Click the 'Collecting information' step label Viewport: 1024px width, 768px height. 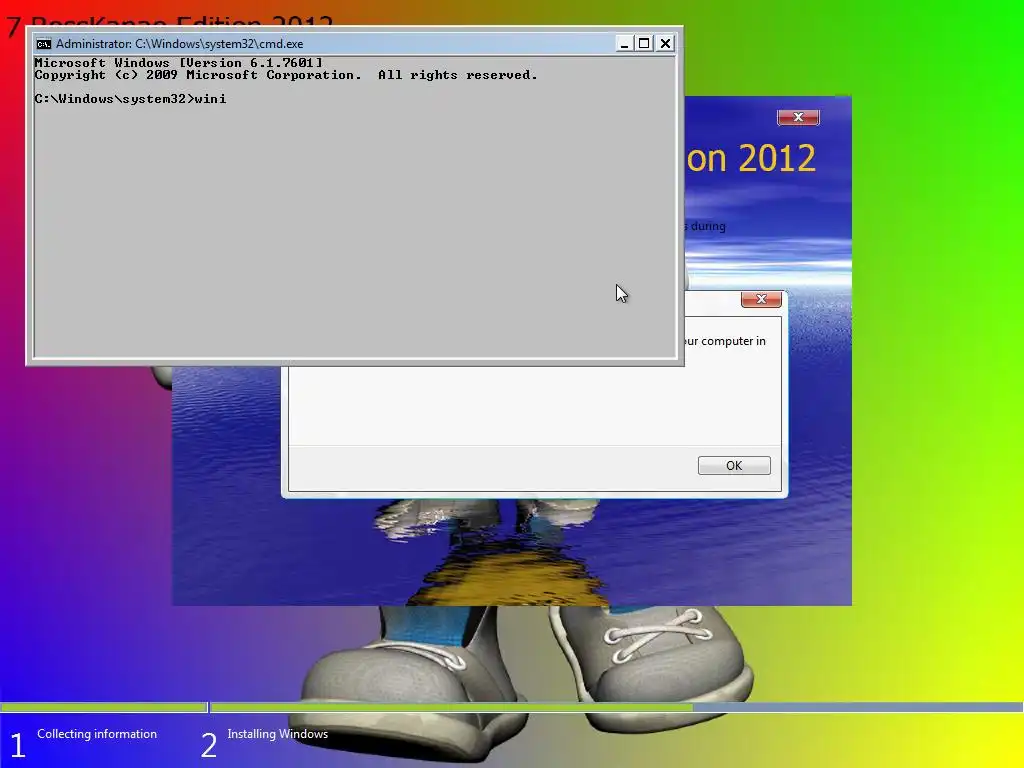[x=97, y=734]
